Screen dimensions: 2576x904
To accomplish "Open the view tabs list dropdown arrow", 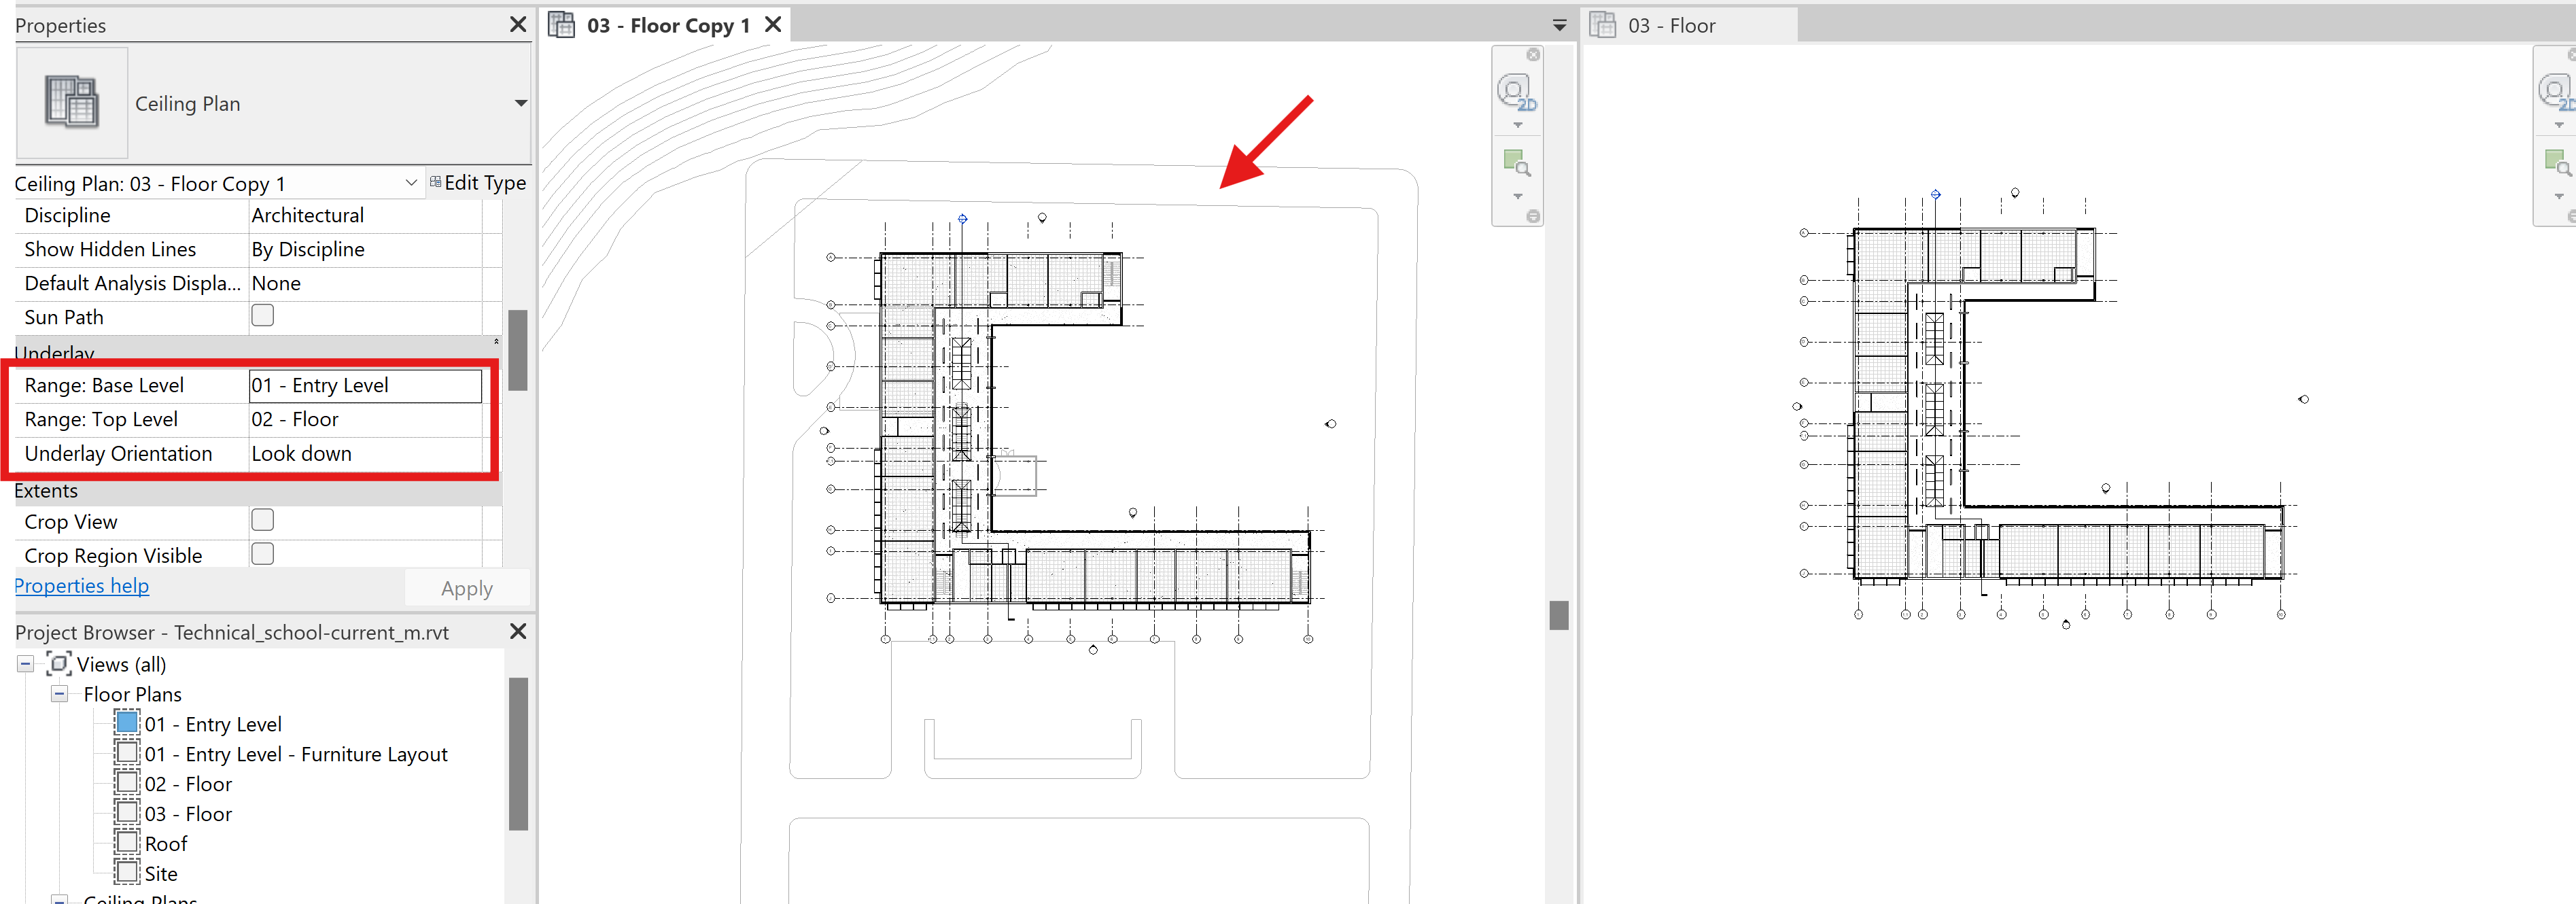I will (1559, 25).
